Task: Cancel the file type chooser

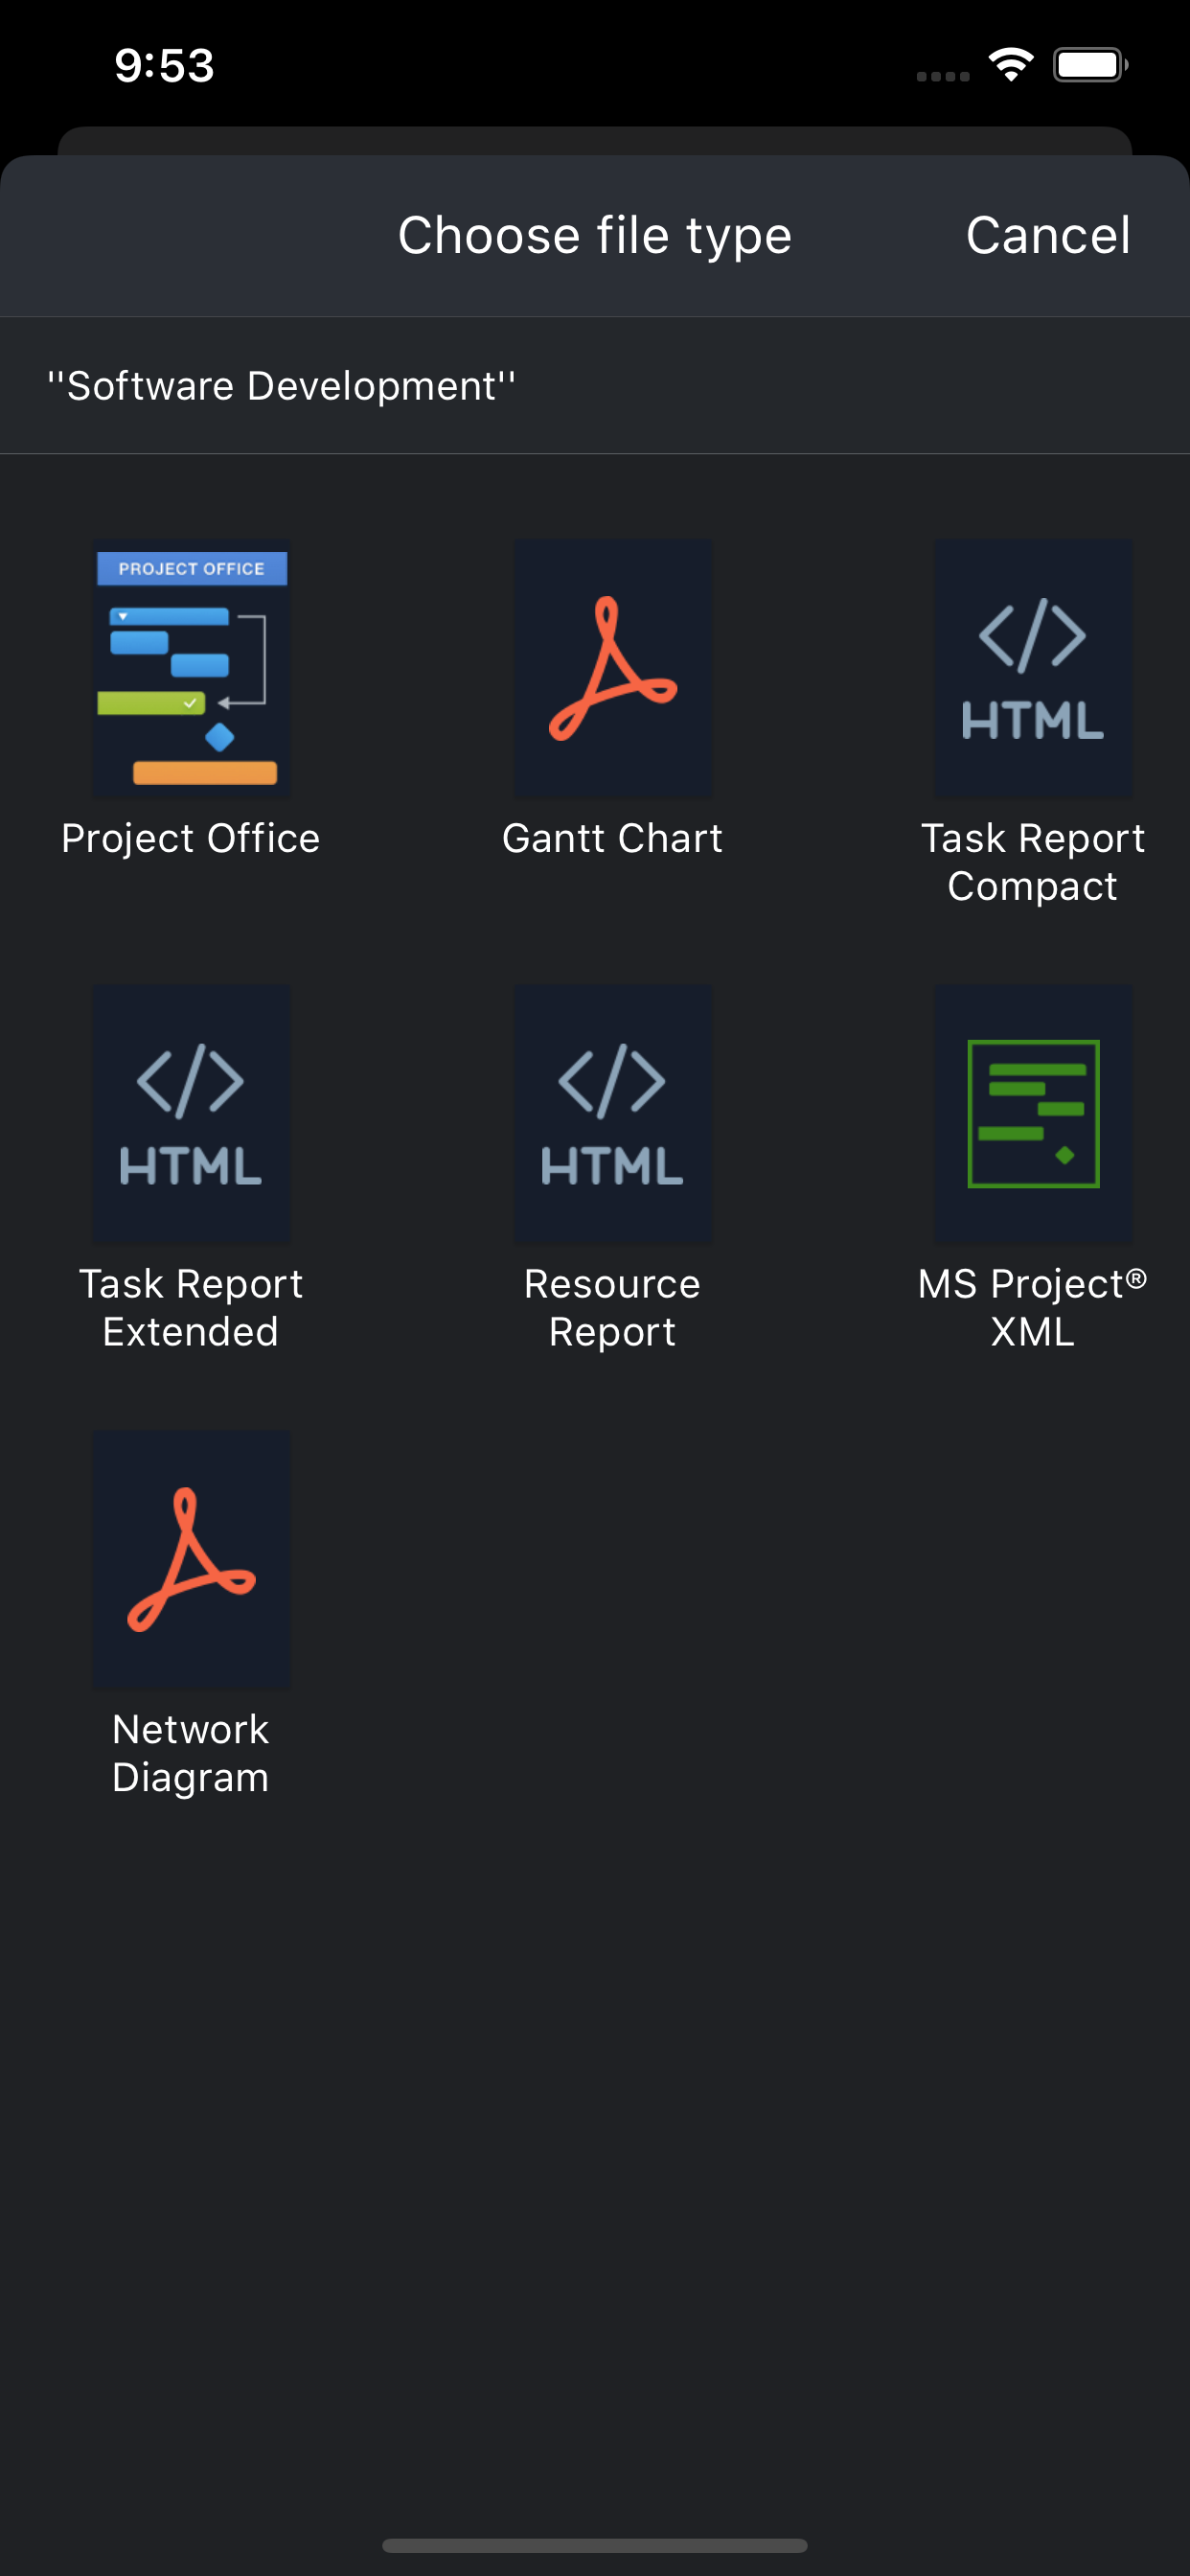Action: 1047,236
